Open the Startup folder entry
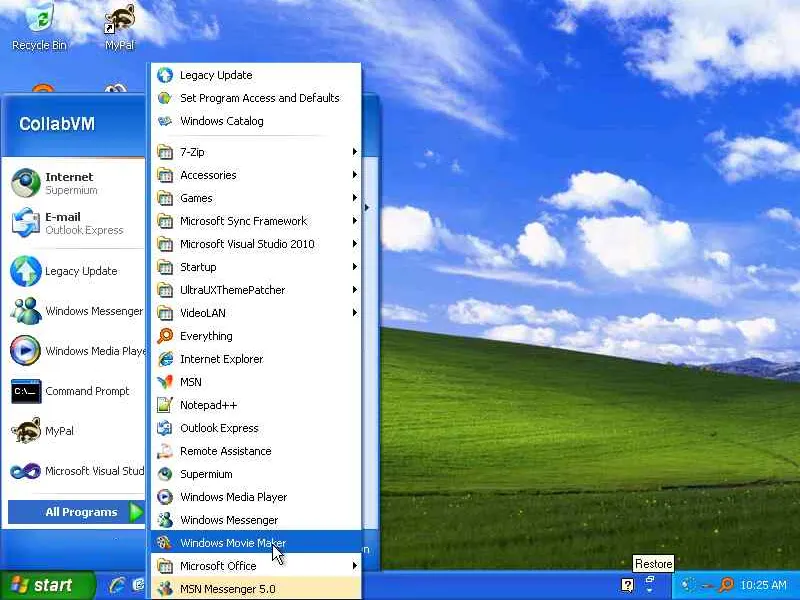This screenshot has width=800, height=600. 256,267
